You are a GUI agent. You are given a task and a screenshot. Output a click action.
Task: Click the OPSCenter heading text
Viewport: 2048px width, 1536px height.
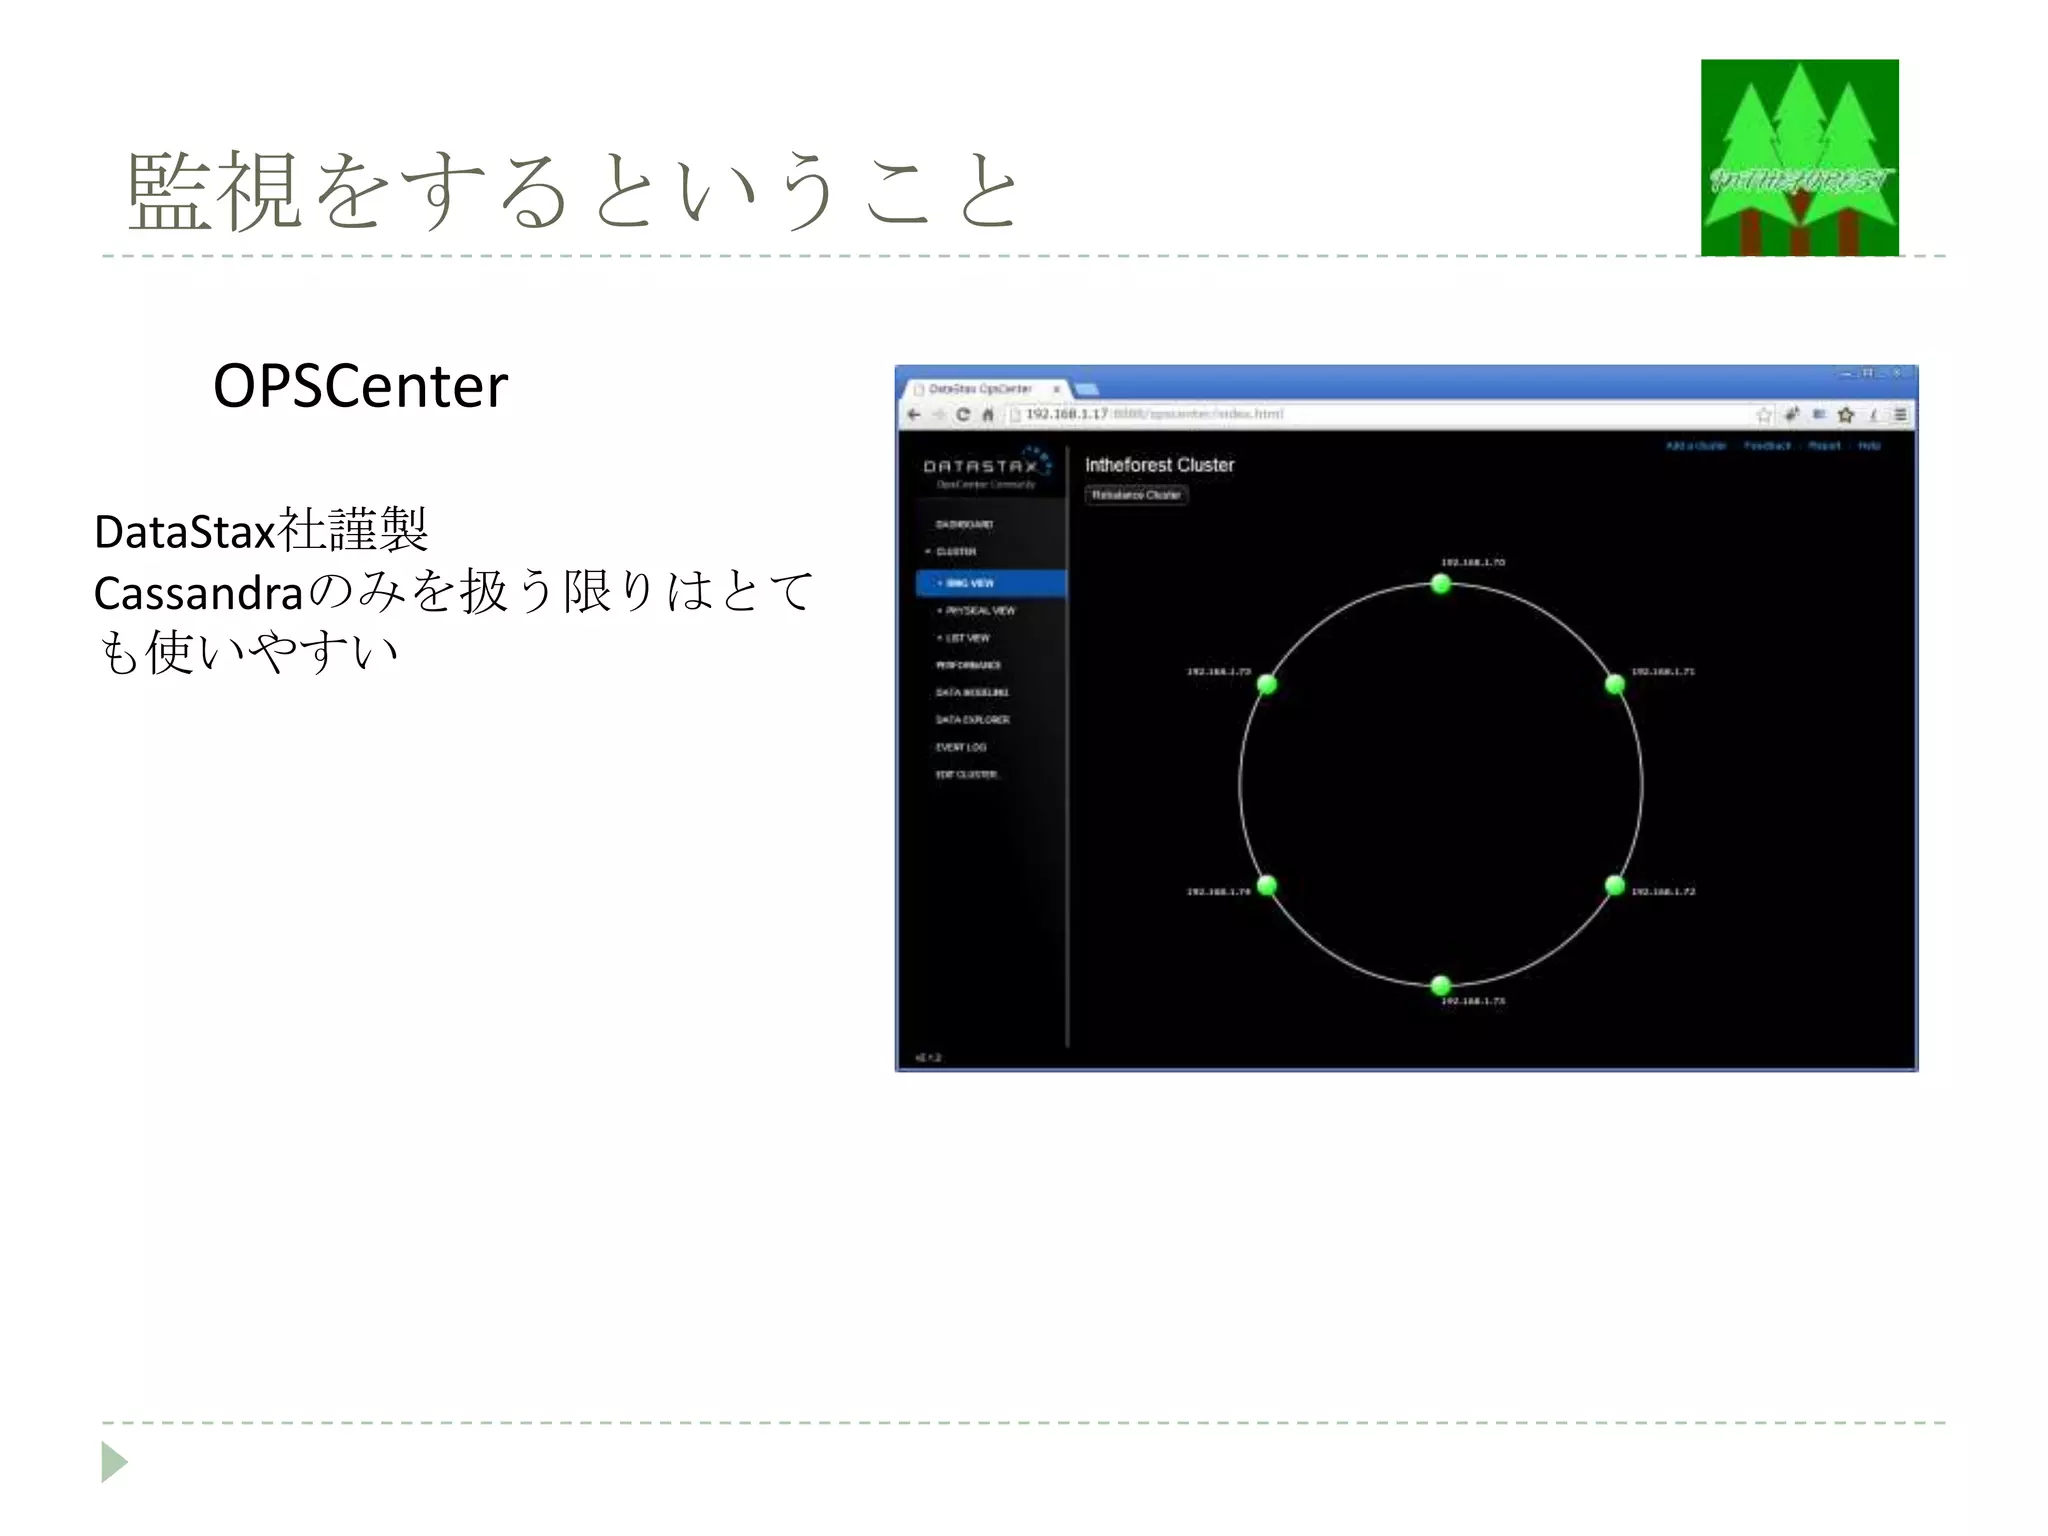coord(361,386)
